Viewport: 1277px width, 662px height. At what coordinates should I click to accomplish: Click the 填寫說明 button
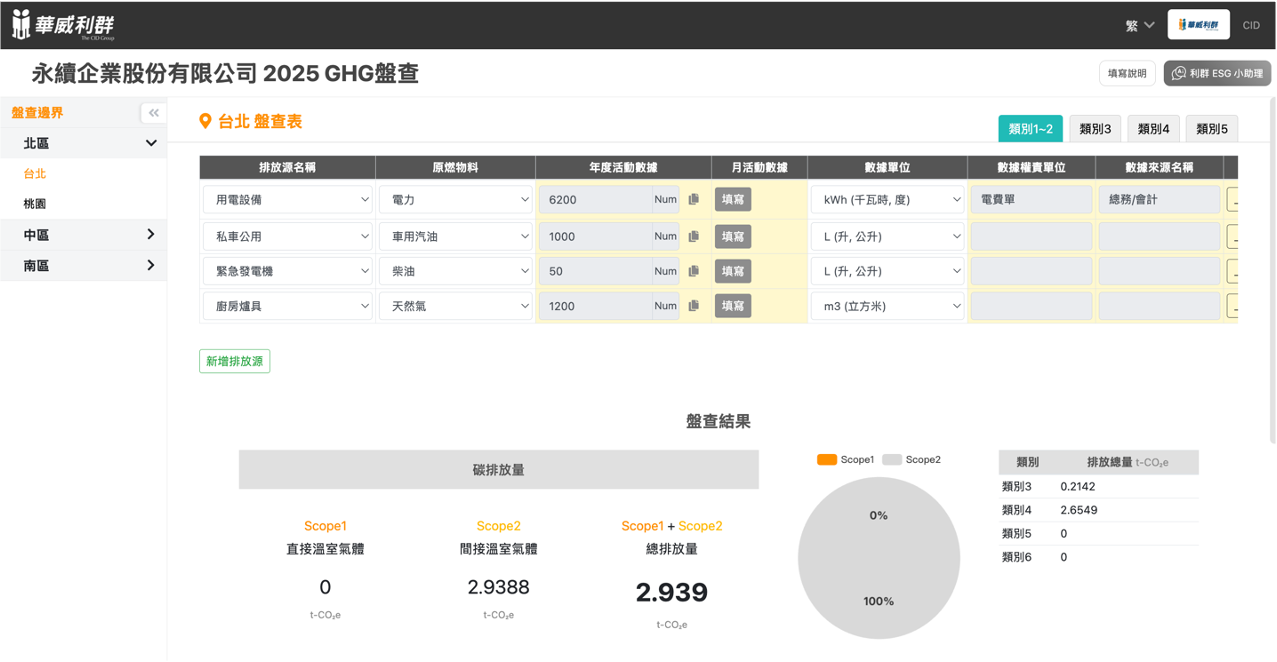1127,73
